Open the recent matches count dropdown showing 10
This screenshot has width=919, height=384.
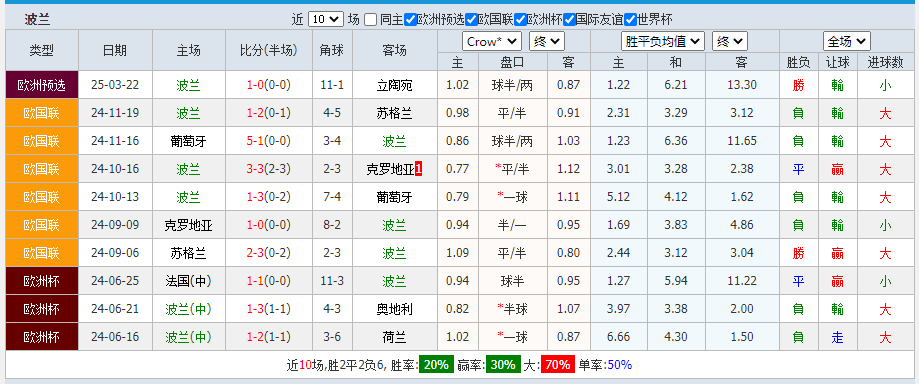click(x=325, y=19)
